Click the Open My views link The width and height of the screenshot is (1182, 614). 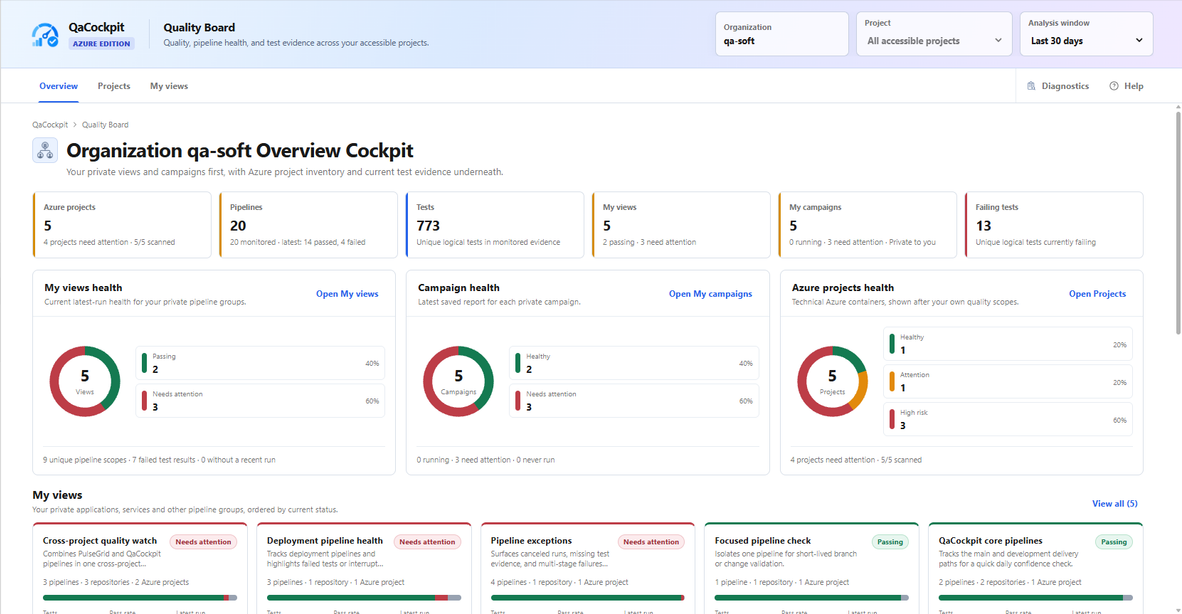click(347, 294)
